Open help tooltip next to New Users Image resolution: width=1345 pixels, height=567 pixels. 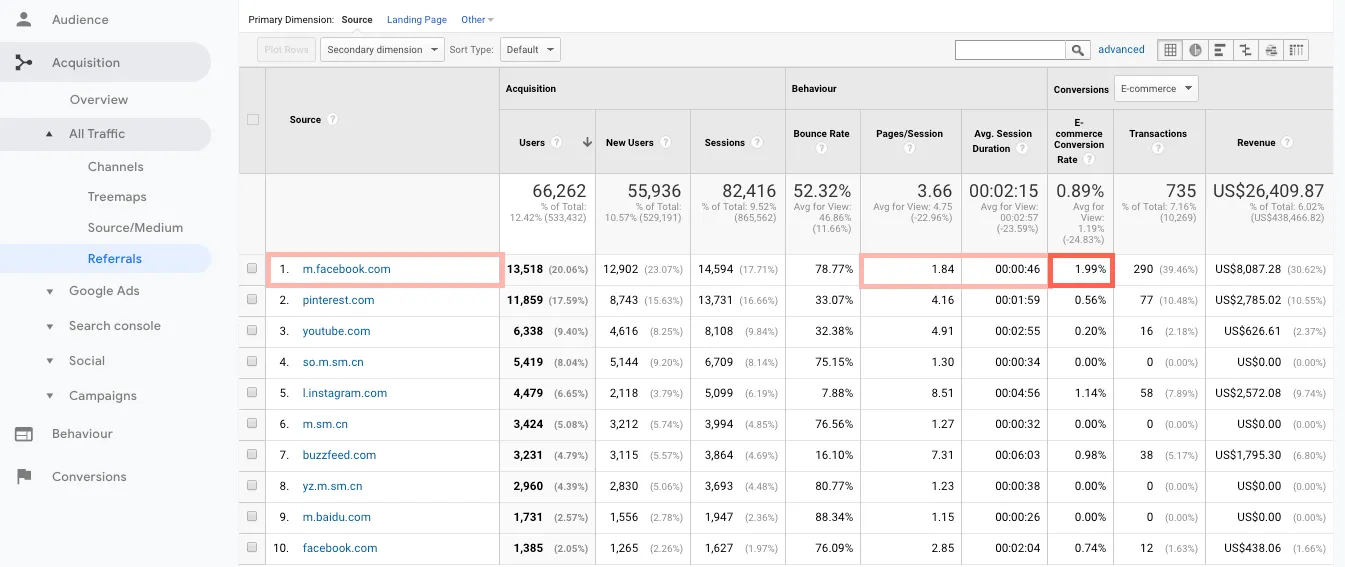[664, 142]
